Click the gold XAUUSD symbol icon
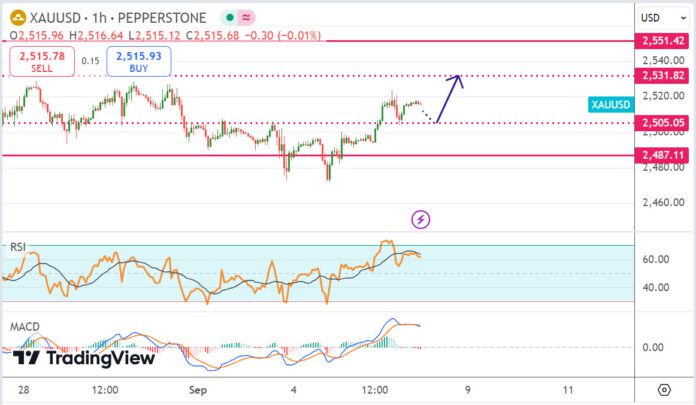Viewport: 696px width, 405px height. (18, 18)
